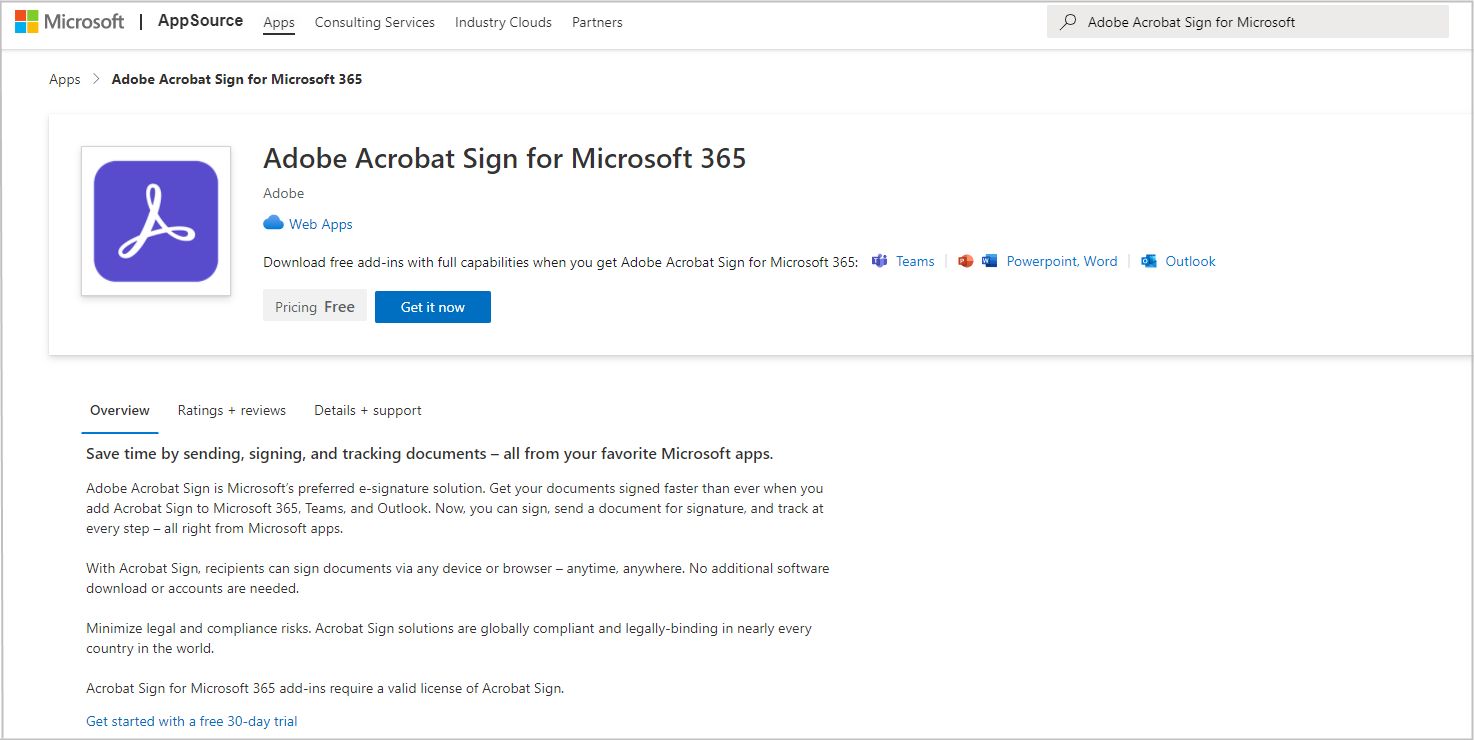Open Consulting Services menu item
This screenshot has width=1474, height=740.
[x=375, y=22]
